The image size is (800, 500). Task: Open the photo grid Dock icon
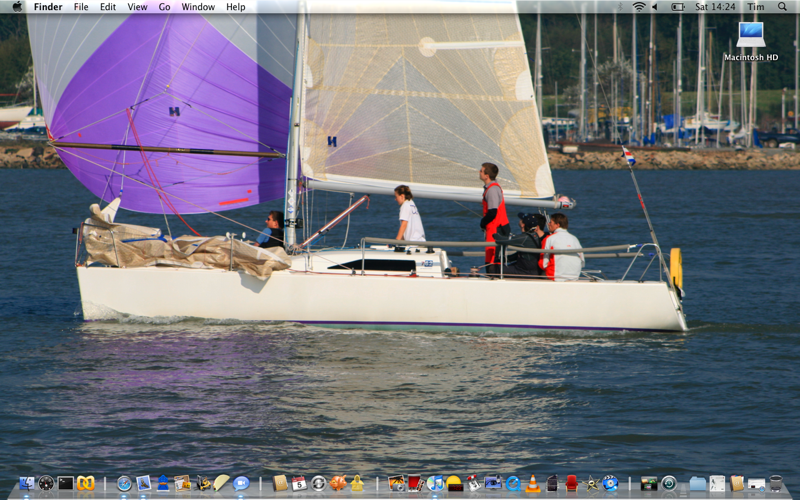[649, 483]
